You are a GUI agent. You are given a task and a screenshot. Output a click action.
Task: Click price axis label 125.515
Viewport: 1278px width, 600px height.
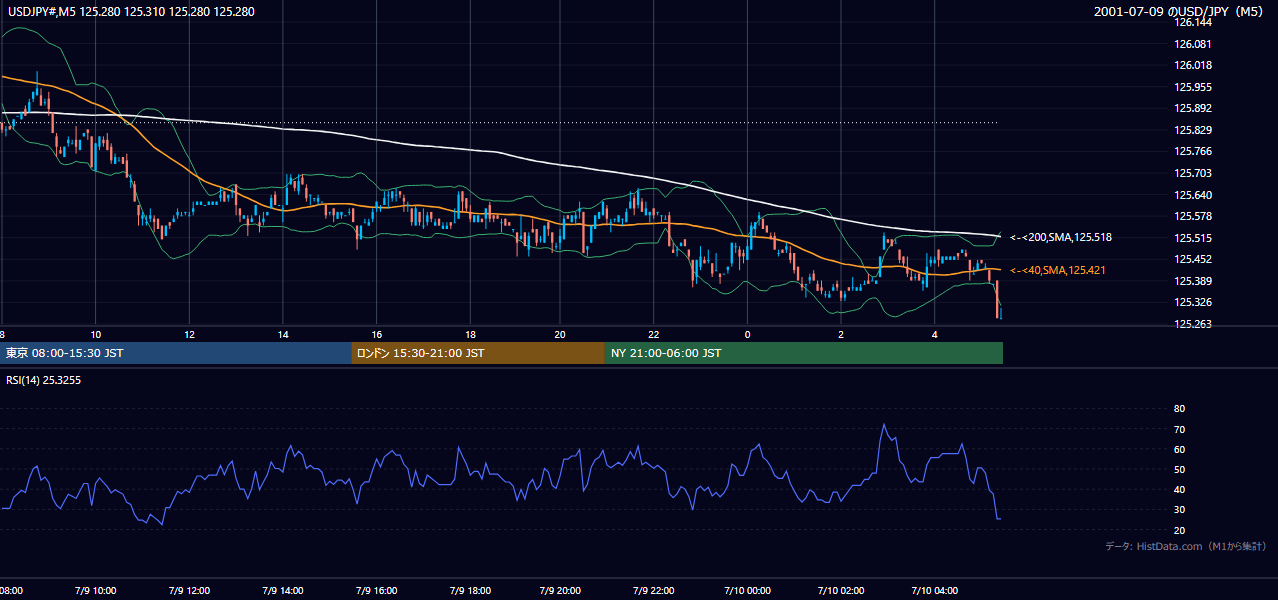tap(1192, 238)
